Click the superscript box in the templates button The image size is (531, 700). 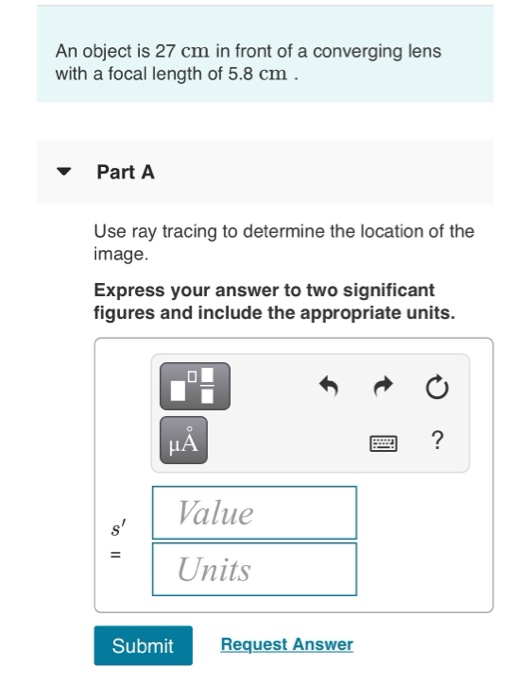pos(192,376)
